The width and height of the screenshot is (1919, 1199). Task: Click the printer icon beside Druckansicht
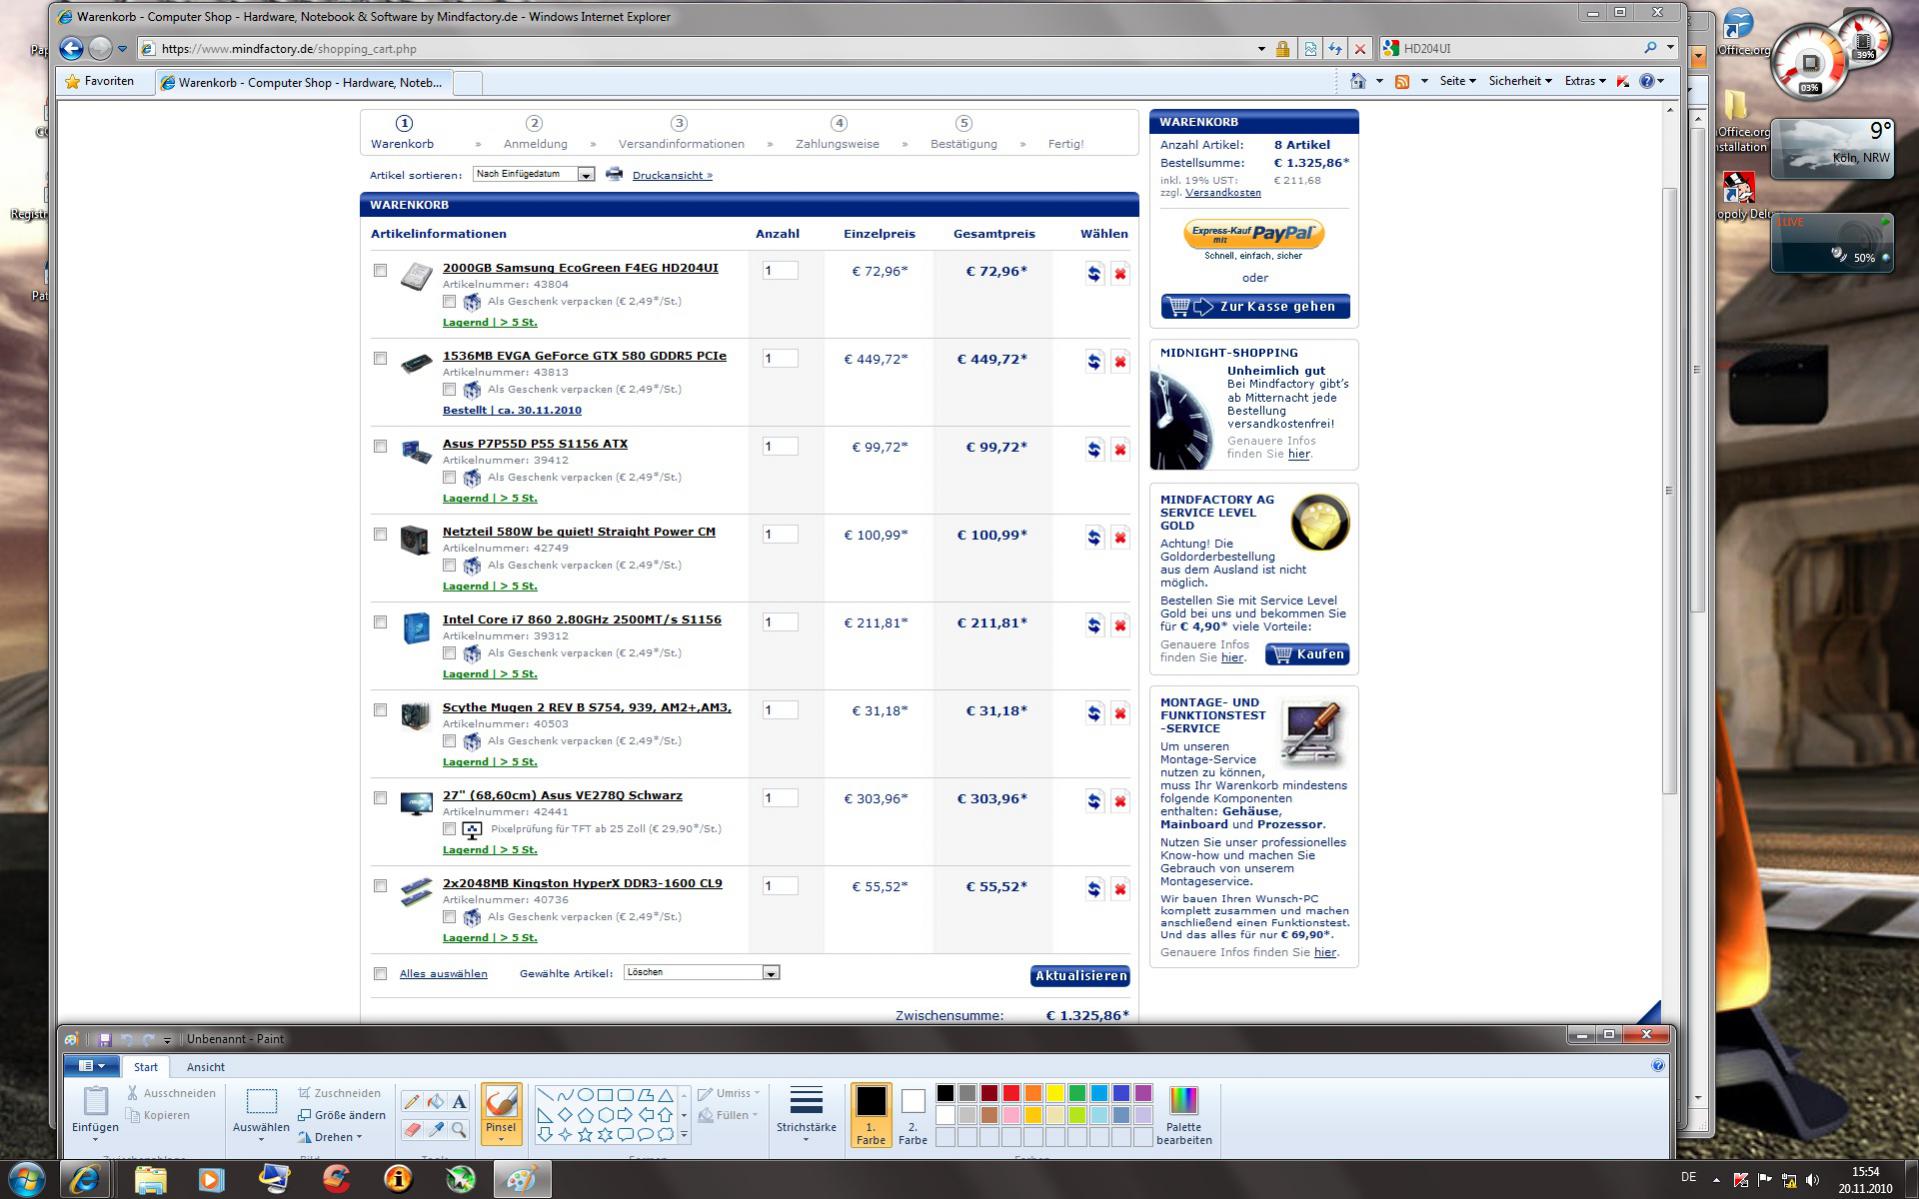pos(614,174)
